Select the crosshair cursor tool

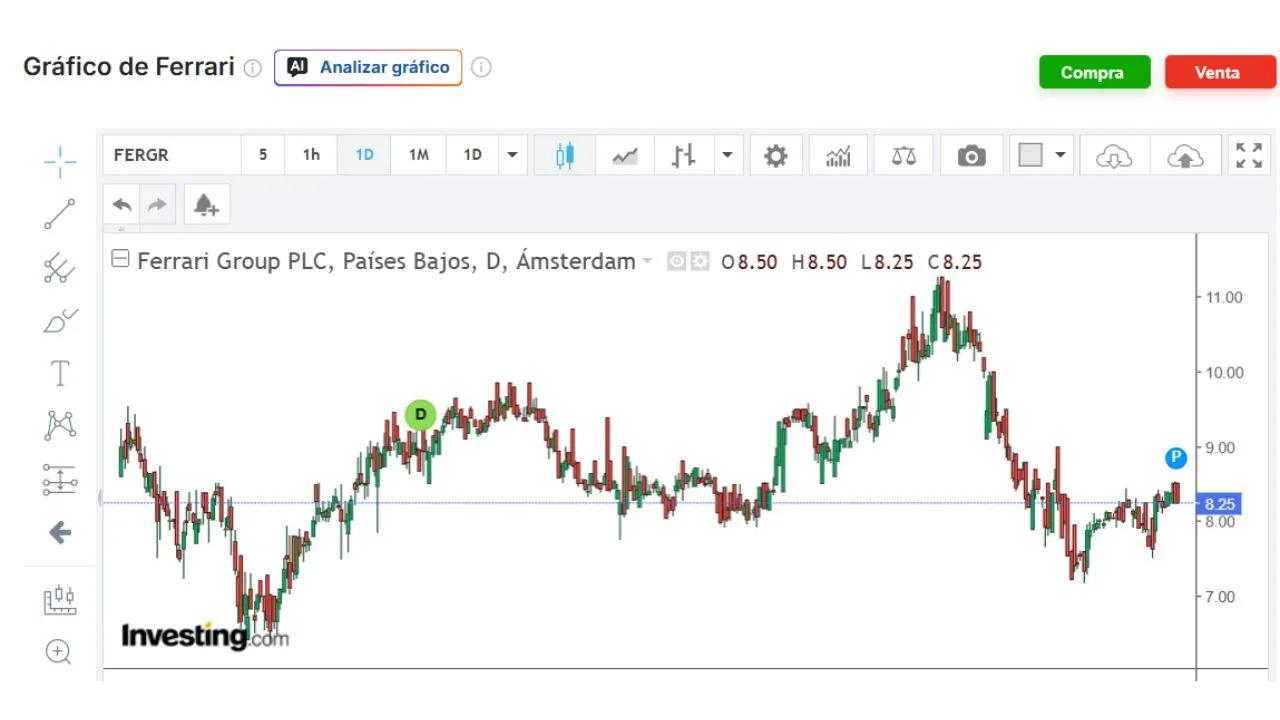tap(60, 161)
